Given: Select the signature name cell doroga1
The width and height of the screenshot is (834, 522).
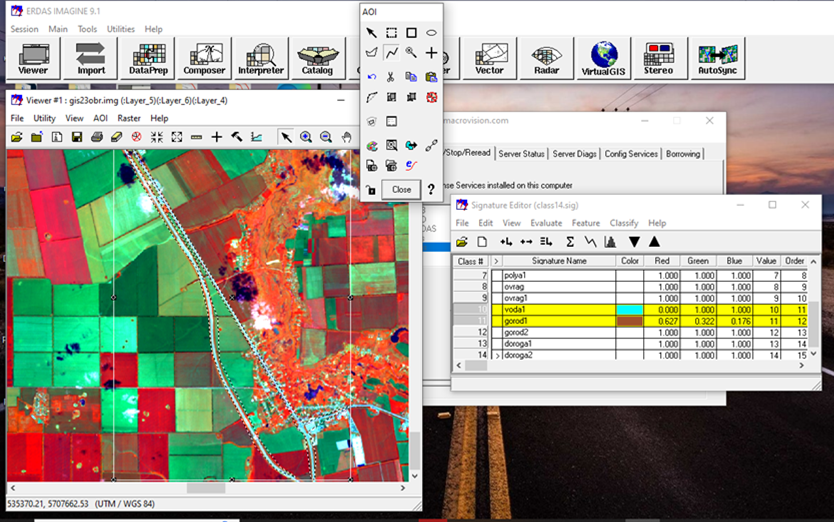Looking at the screenshot, I should [x=559, y=344].
